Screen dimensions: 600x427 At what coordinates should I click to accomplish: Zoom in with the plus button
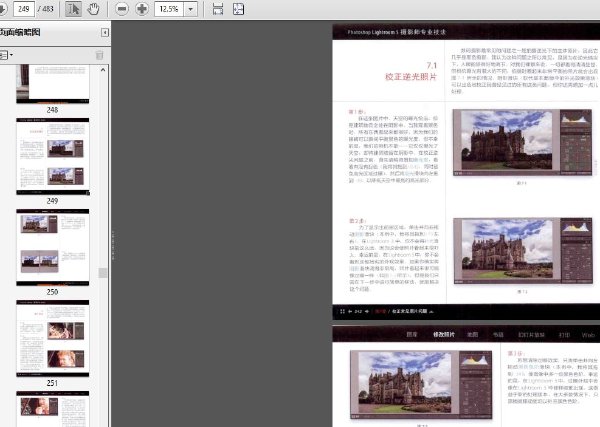point(142,9)
